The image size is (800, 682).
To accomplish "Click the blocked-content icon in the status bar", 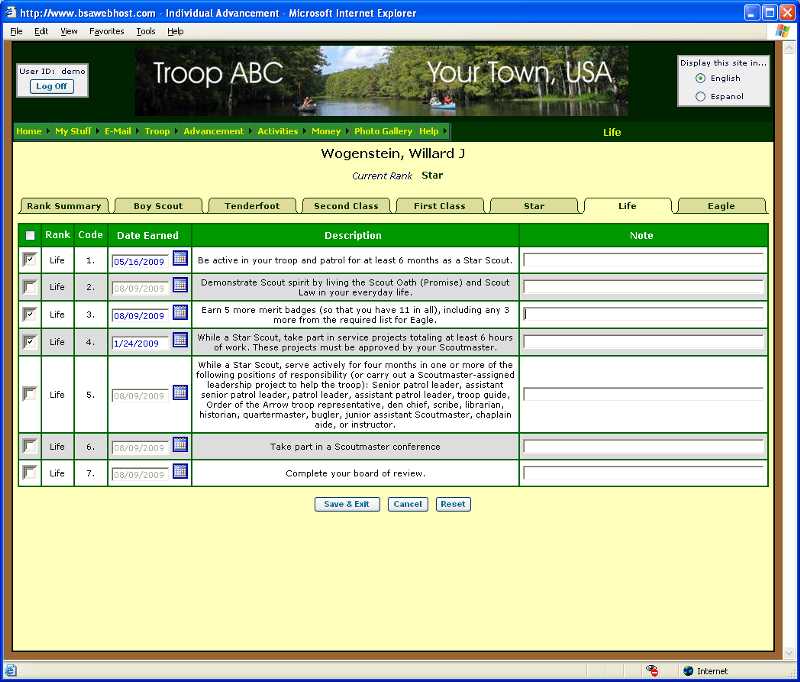I will (652, 671).
